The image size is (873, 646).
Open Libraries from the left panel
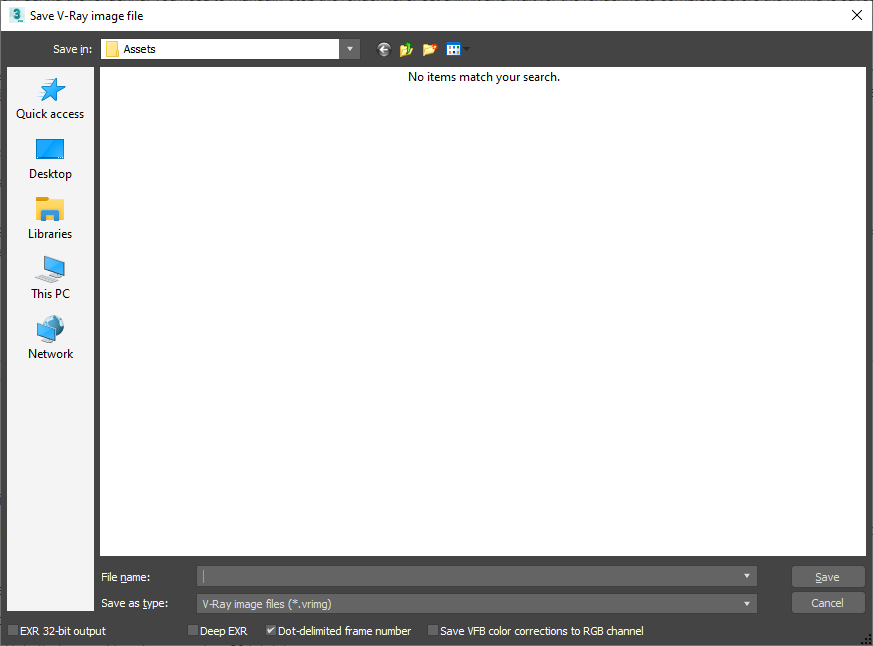coord(49,217)
